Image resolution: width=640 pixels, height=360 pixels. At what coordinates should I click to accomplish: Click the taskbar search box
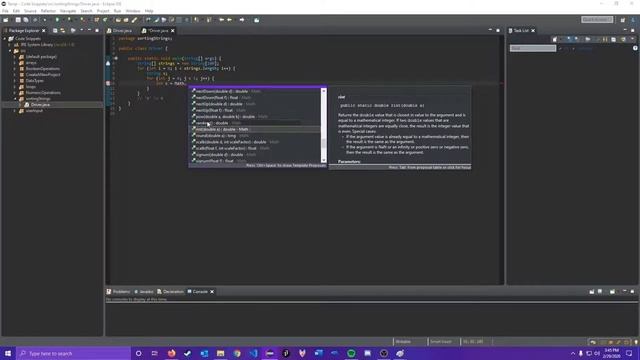coord(73,353)
